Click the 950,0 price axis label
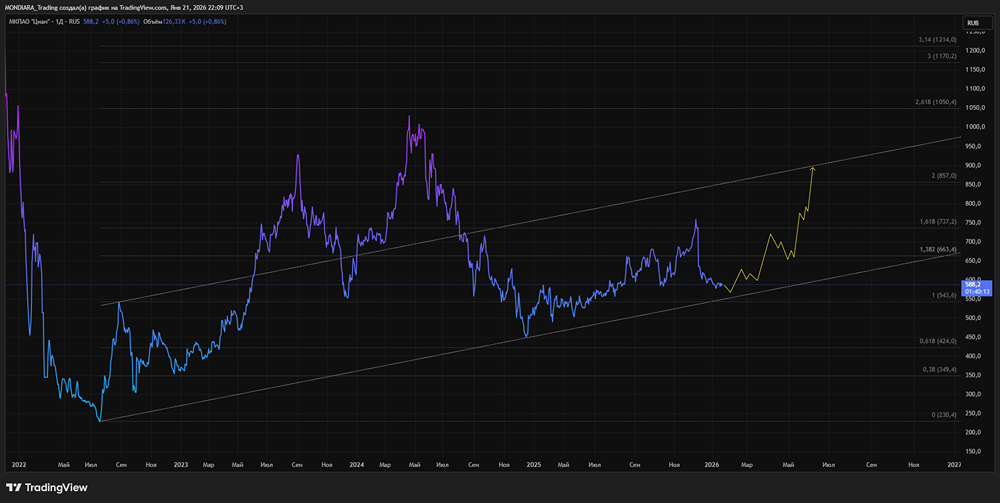 973,146
